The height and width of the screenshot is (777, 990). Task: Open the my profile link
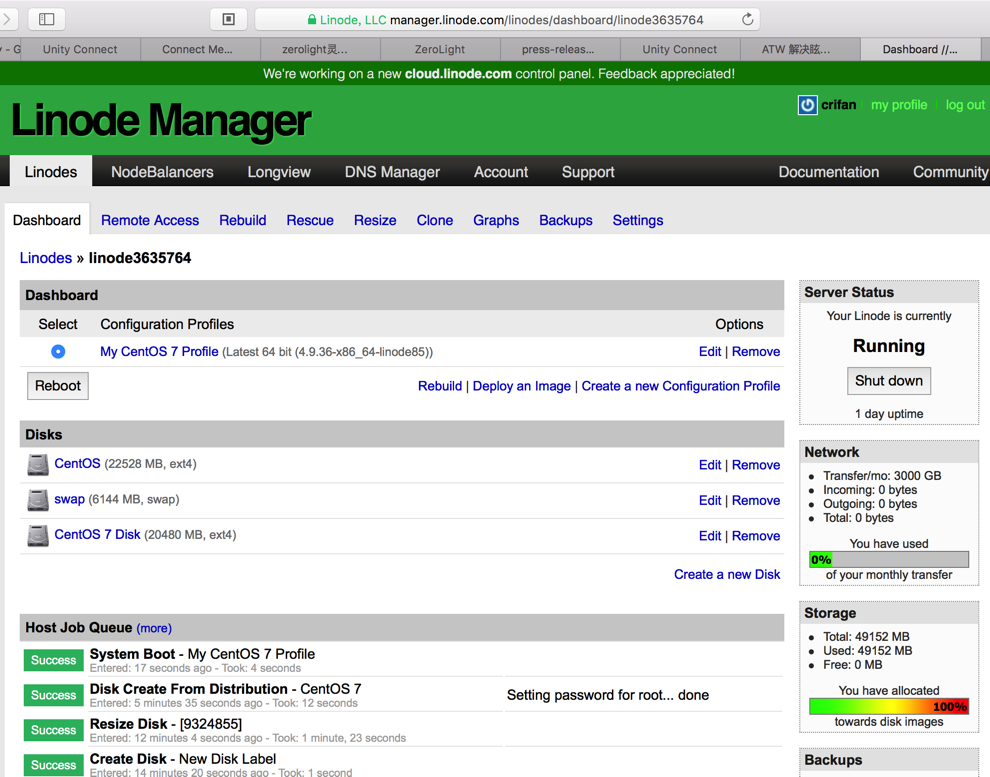[899, 105]
